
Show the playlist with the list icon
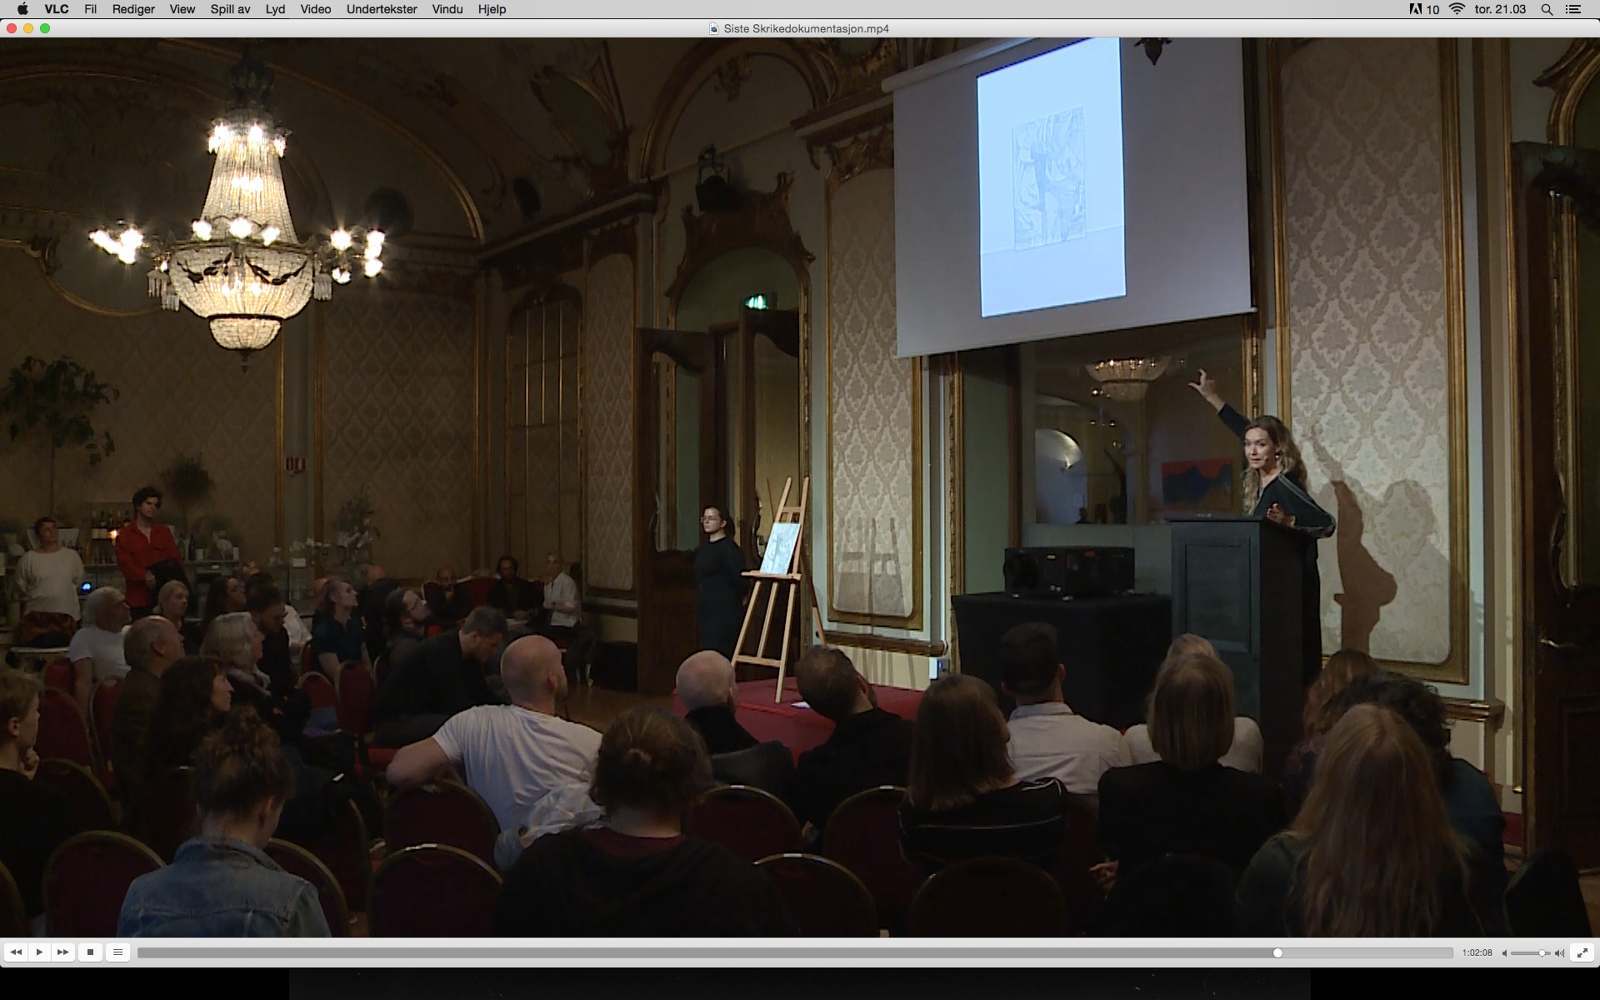[118, 952]
